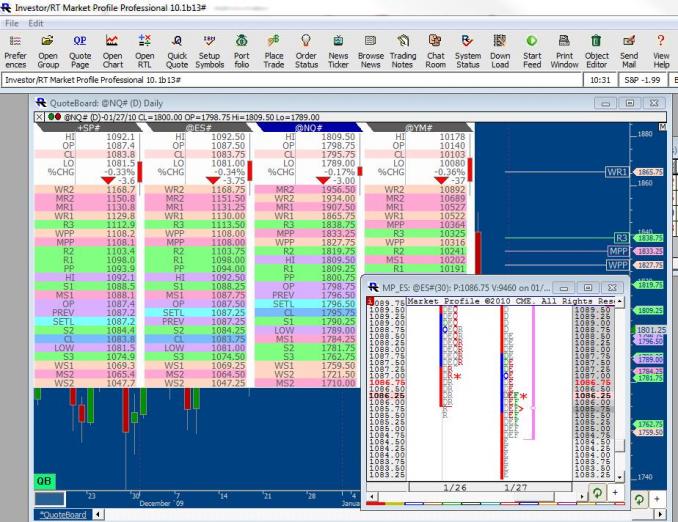Open the Chat Room
Image resolution: width=678 pixels, height=522 pixels.
click(435, 51)
